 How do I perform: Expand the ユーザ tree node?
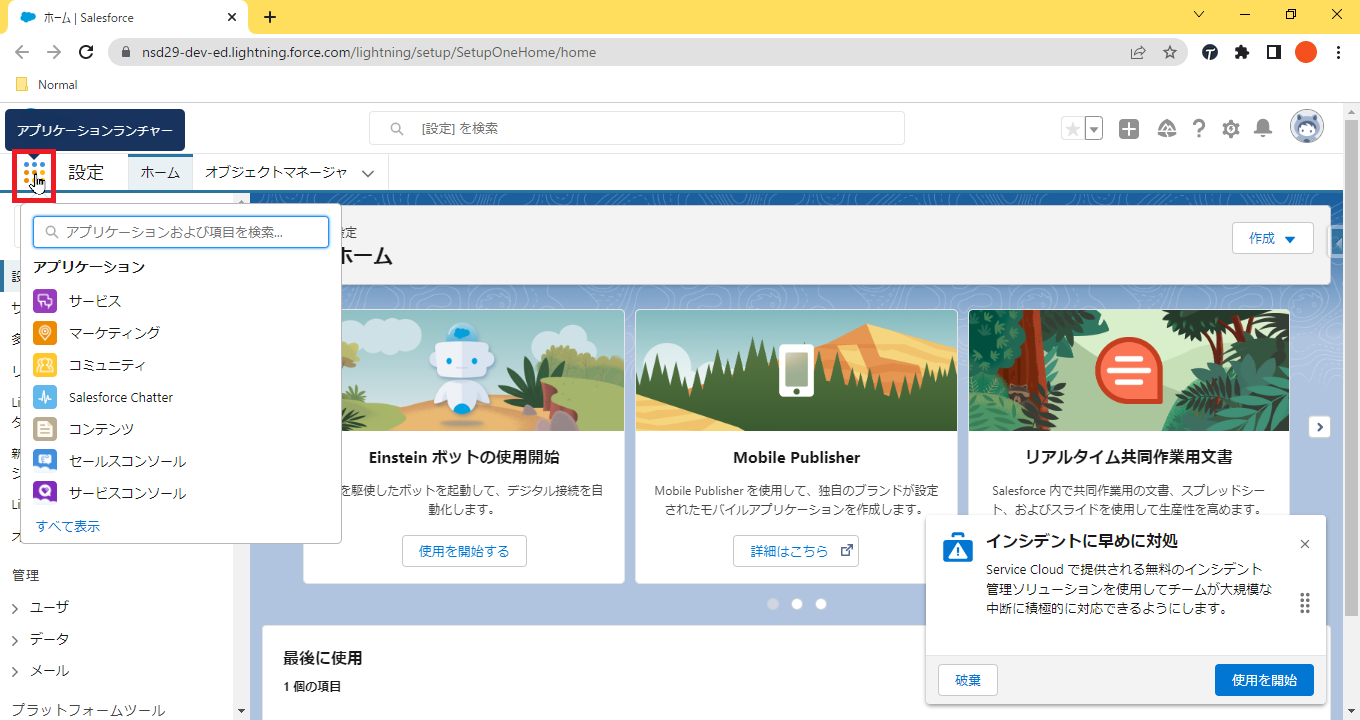tap(15, 607)
